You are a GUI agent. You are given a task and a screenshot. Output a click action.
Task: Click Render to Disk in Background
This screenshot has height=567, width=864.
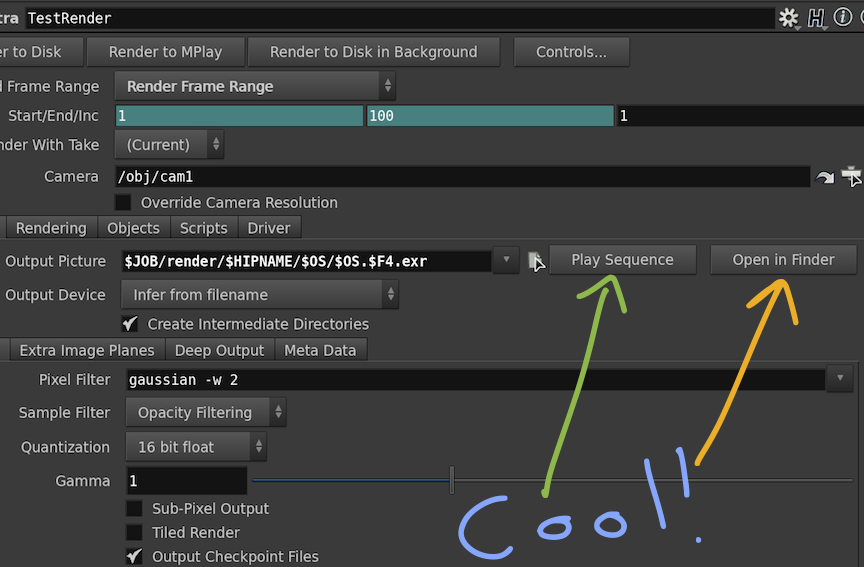coord(374,52)
